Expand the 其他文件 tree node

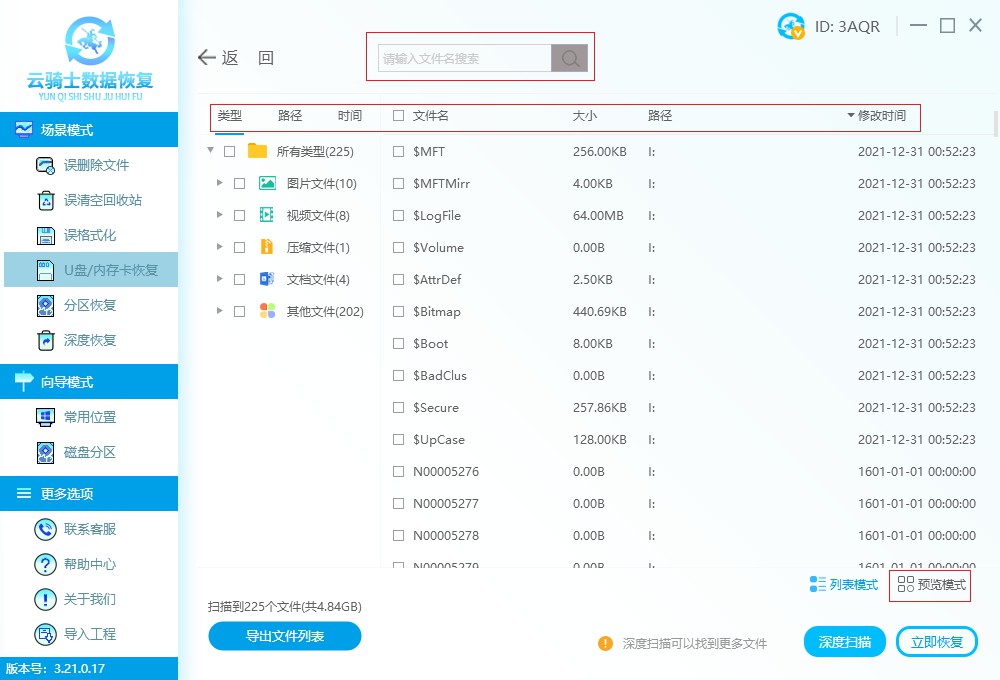point(219,311)
